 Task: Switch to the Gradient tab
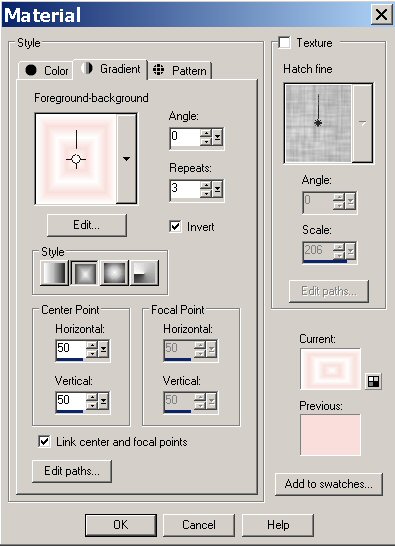111,69
